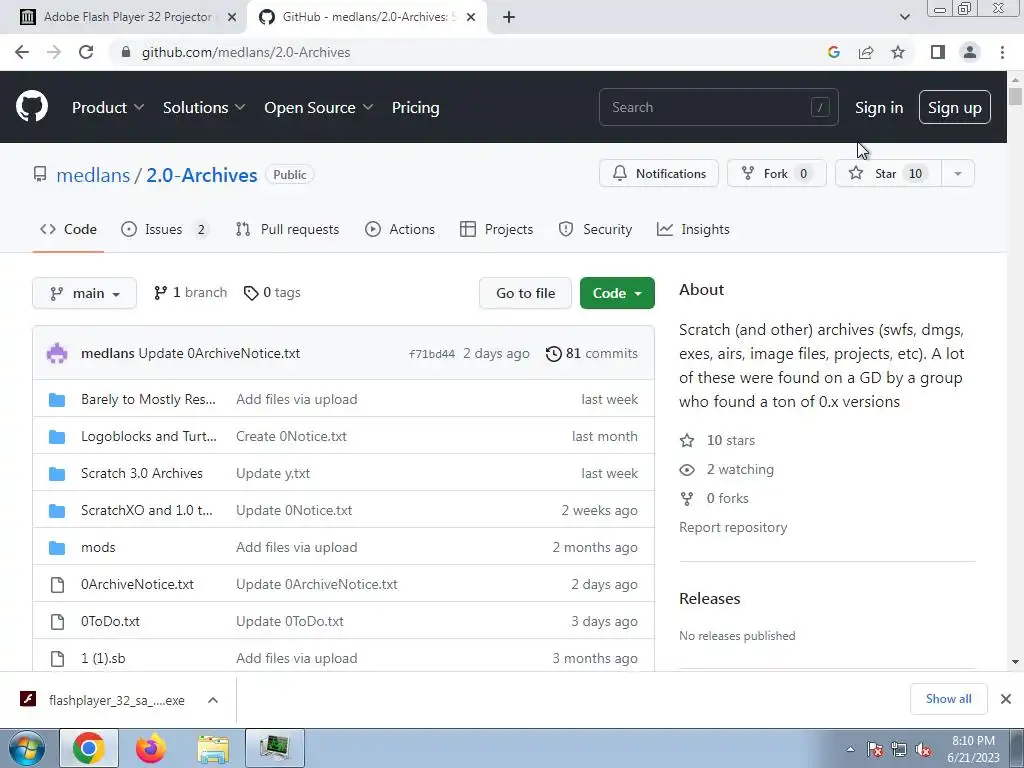The width and height of the screenshot is (1024, 768).
Task: Open the main branch dropdown
Action: 84,293
